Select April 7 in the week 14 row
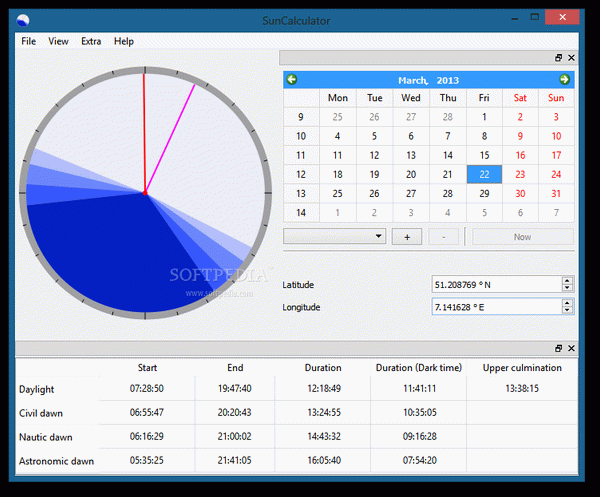 pyautogui.click(x=556, y=213)
